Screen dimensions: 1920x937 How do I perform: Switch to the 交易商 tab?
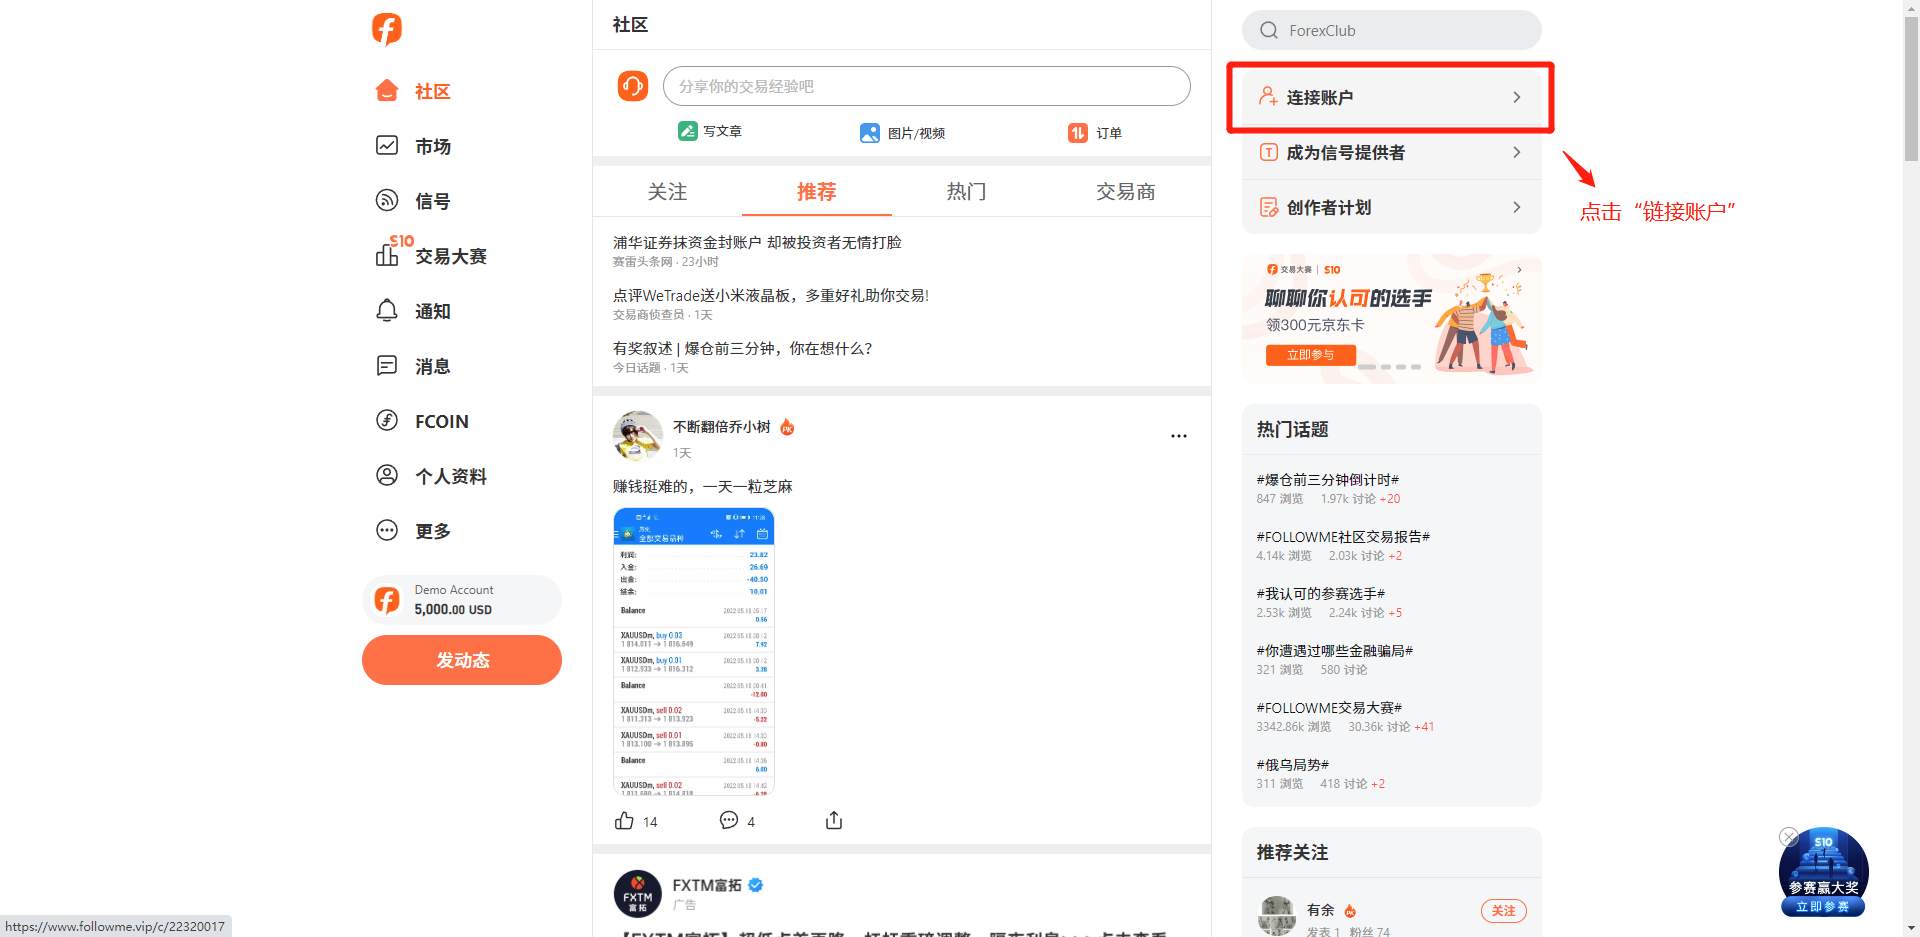click(1125, 191)
